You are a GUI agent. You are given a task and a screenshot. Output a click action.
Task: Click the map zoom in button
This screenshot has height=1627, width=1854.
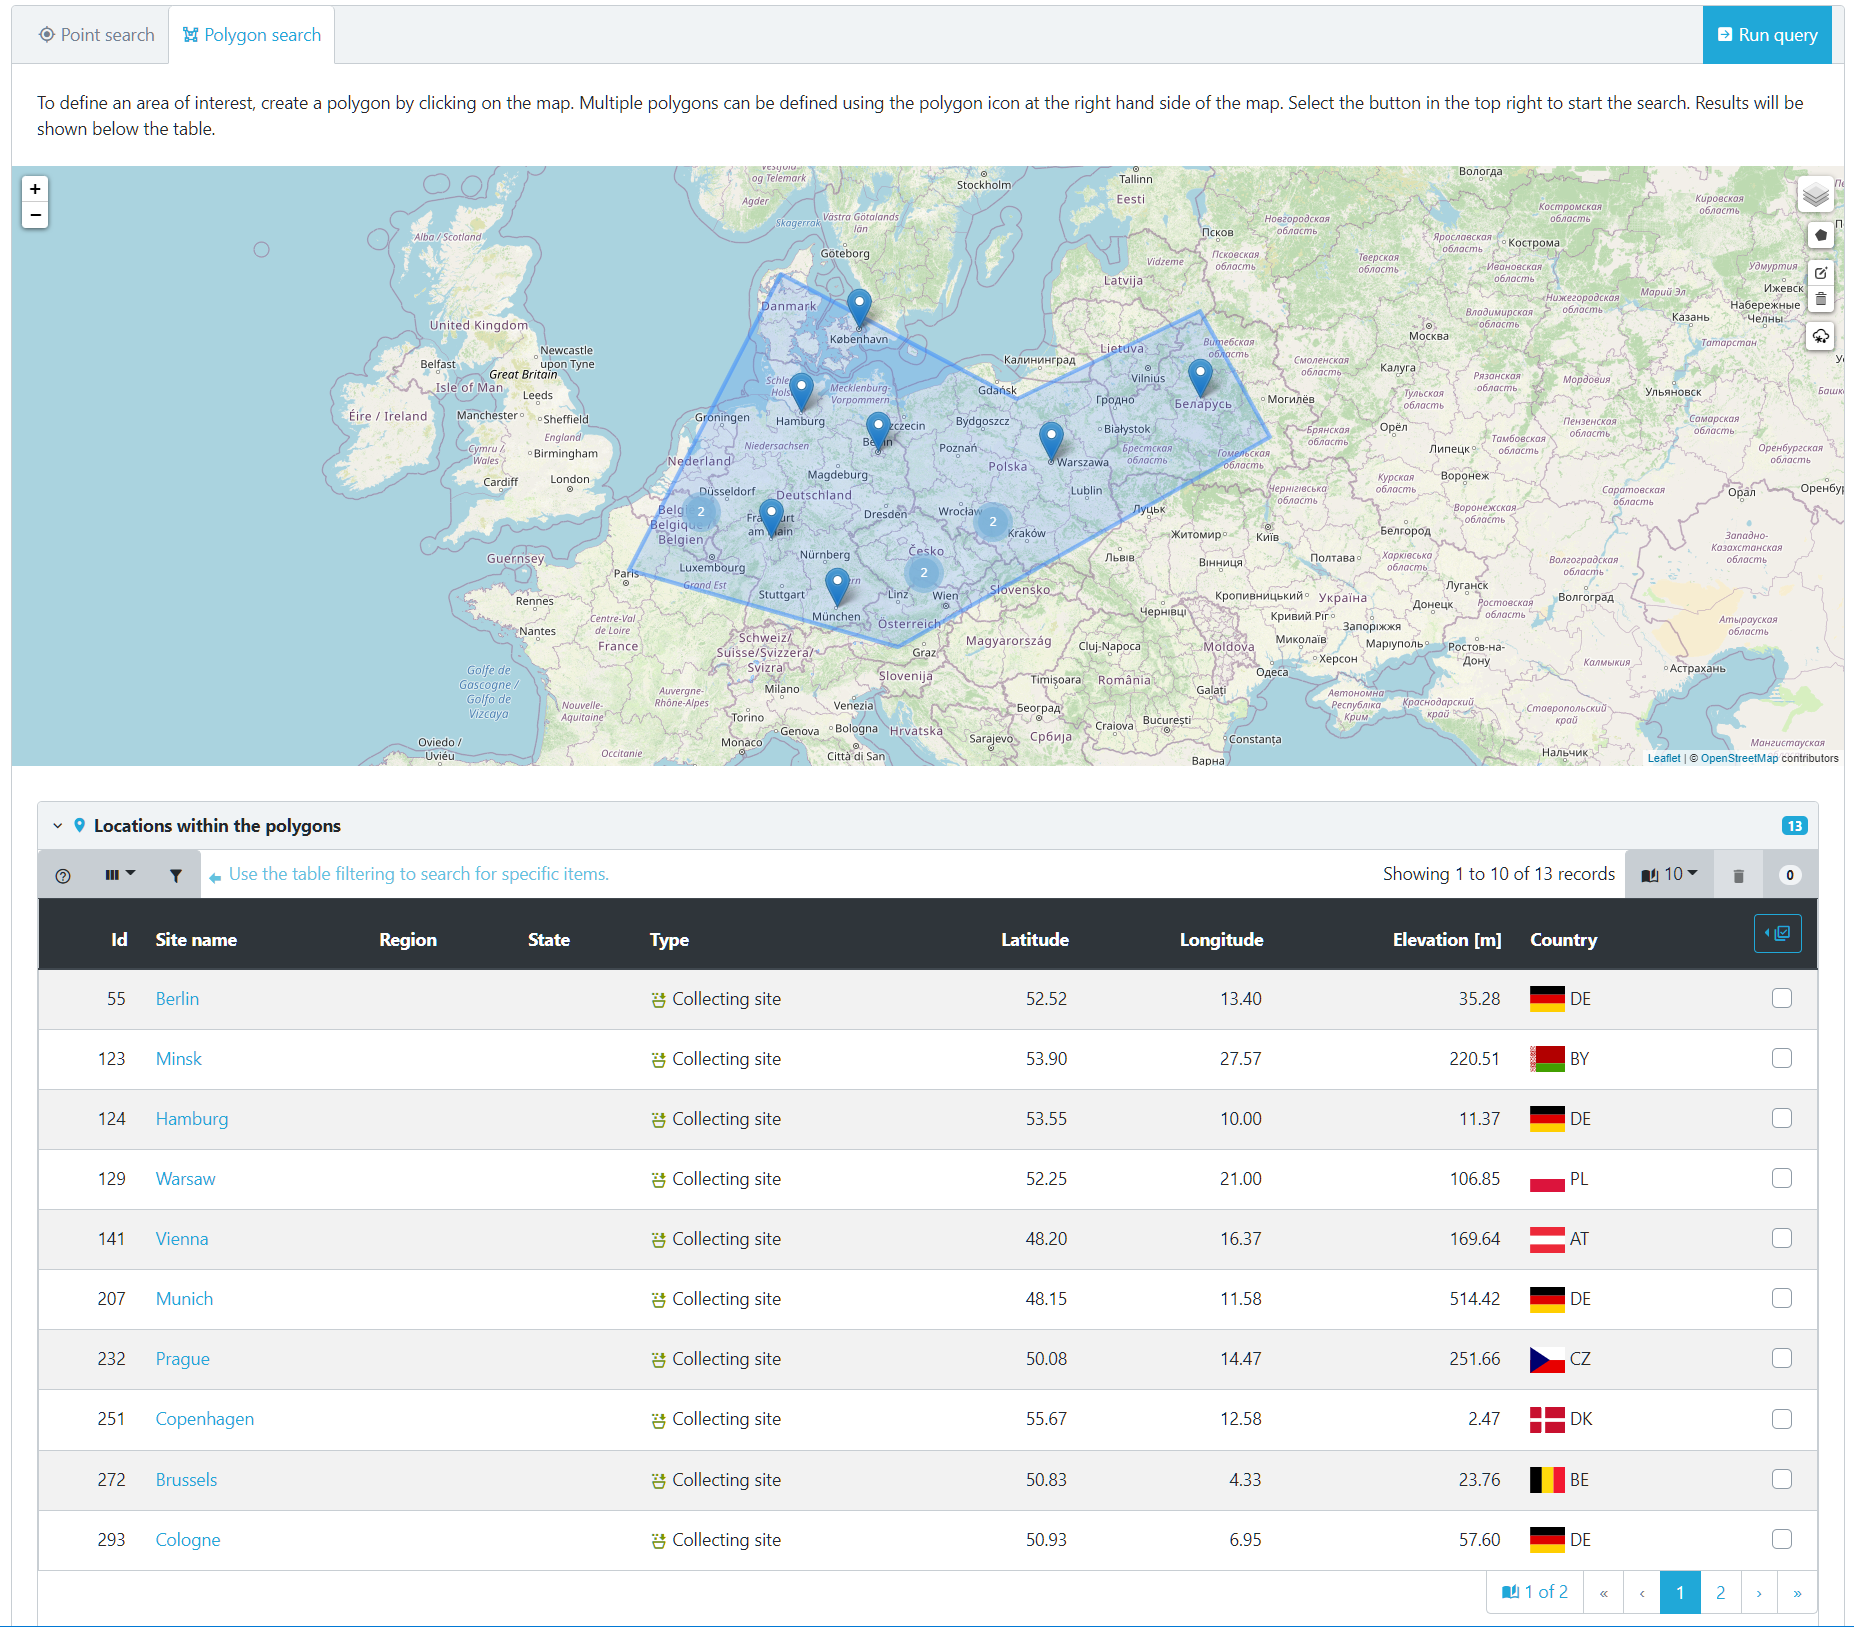pos(35,189)
